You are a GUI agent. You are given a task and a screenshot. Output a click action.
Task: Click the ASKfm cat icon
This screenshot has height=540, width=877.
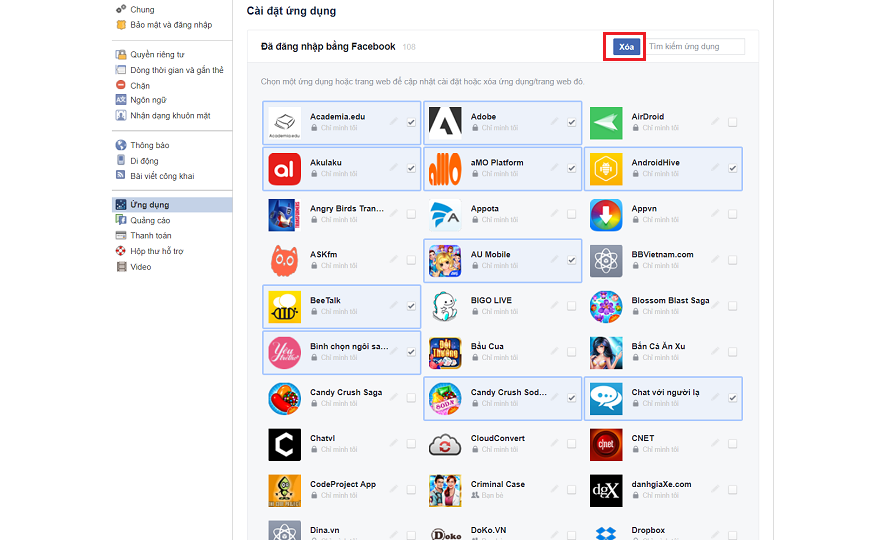click(285, 260)
